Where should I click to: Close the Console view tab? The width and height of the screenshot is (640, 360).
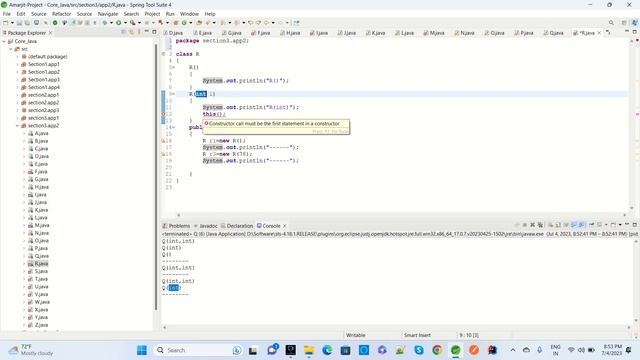click(284, 226)
